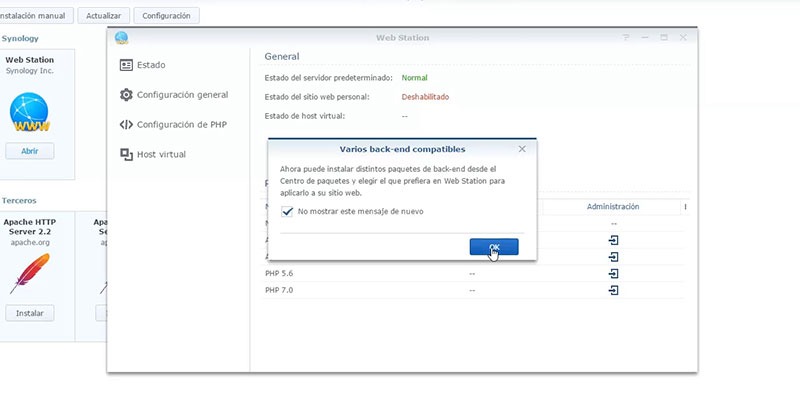Click 'Estado de host virtual' label

tap(305, 116)
